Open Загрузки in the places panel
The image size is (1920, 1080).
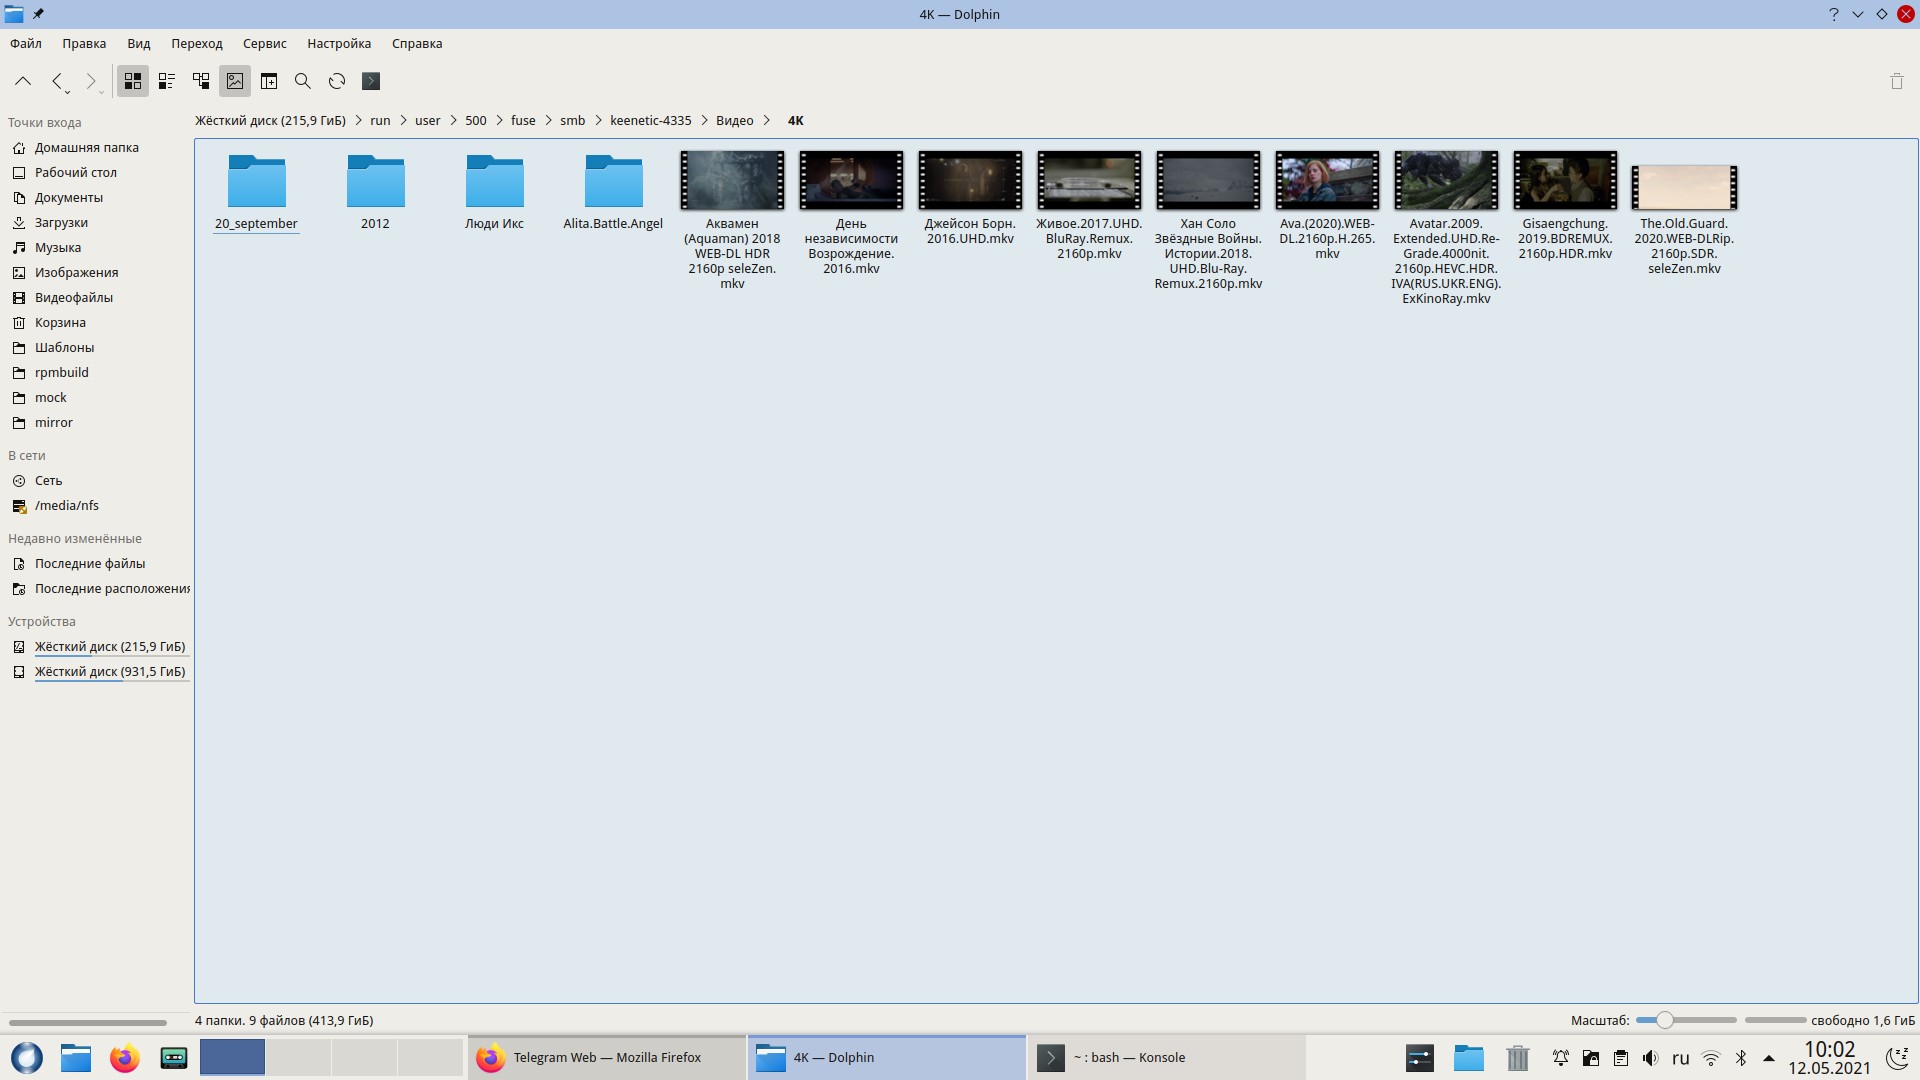(61, 222)
